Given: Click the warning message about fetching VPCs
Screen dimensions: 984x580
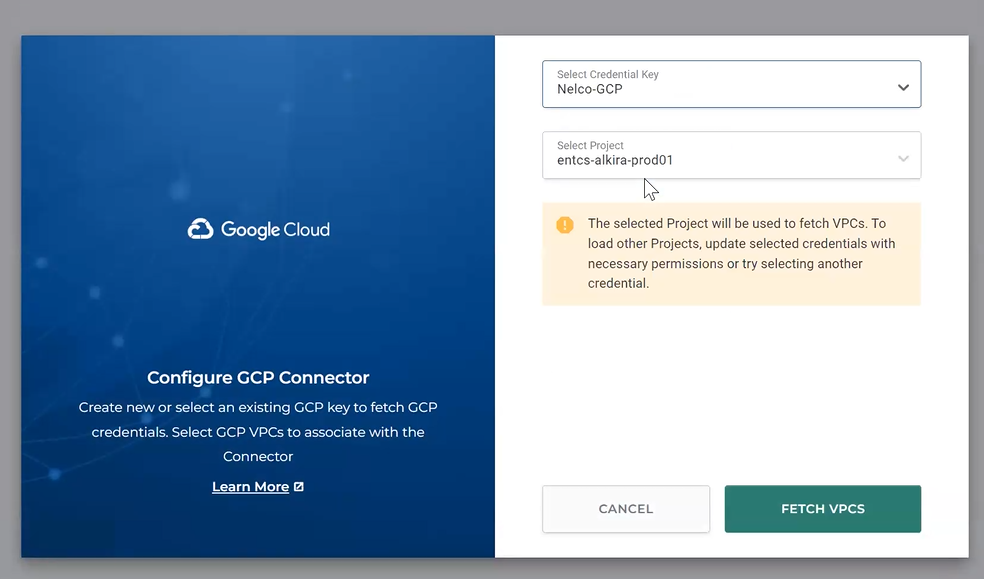Looking at the screenshot, I should tap(741, 253).
